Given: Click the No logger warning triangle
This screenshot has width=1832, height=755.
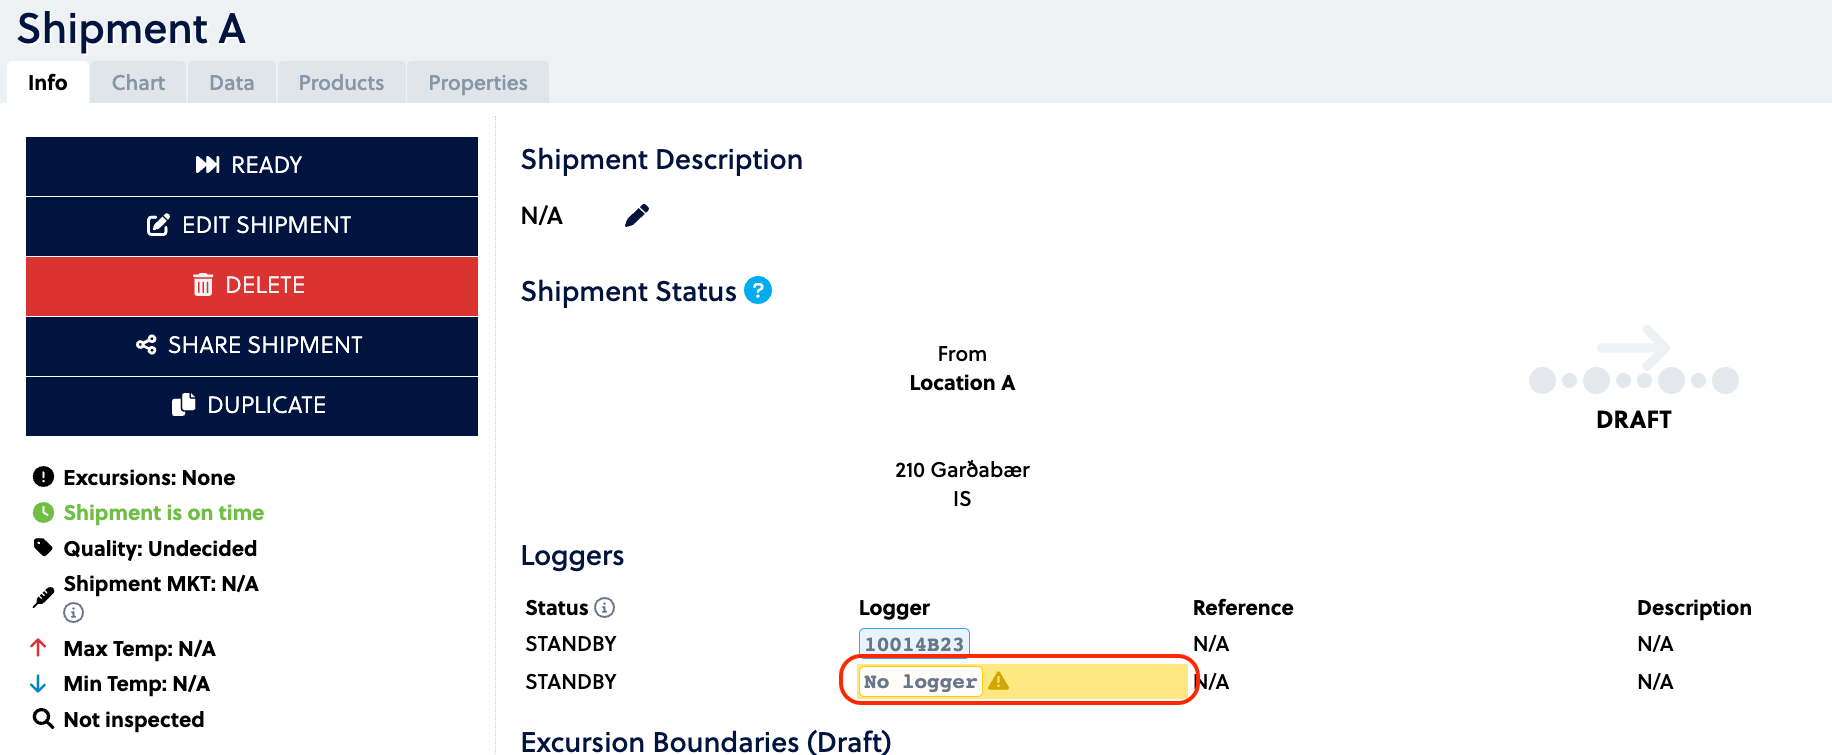Looking at the screenshot, I should [998, 681].
